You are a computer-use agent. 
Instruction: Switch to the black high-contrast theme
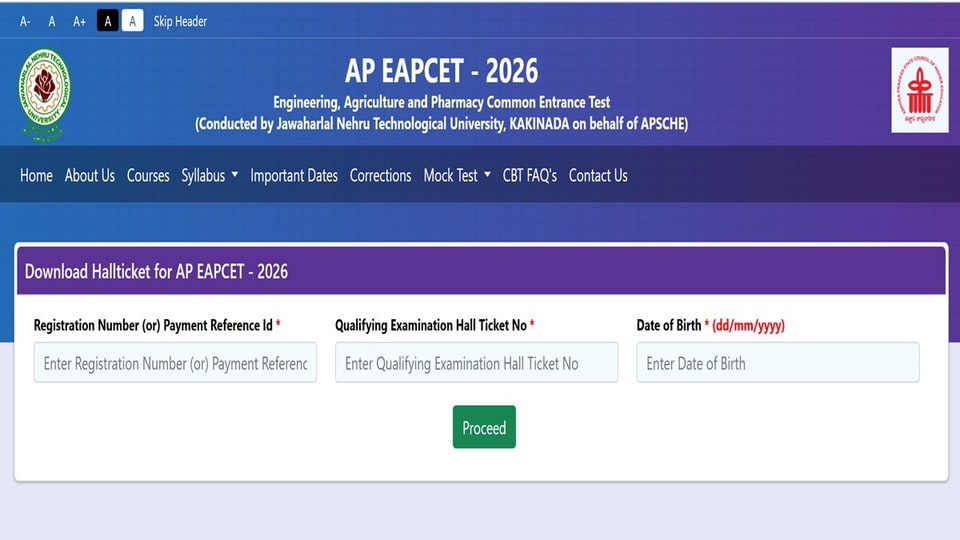tap(108, 21)
